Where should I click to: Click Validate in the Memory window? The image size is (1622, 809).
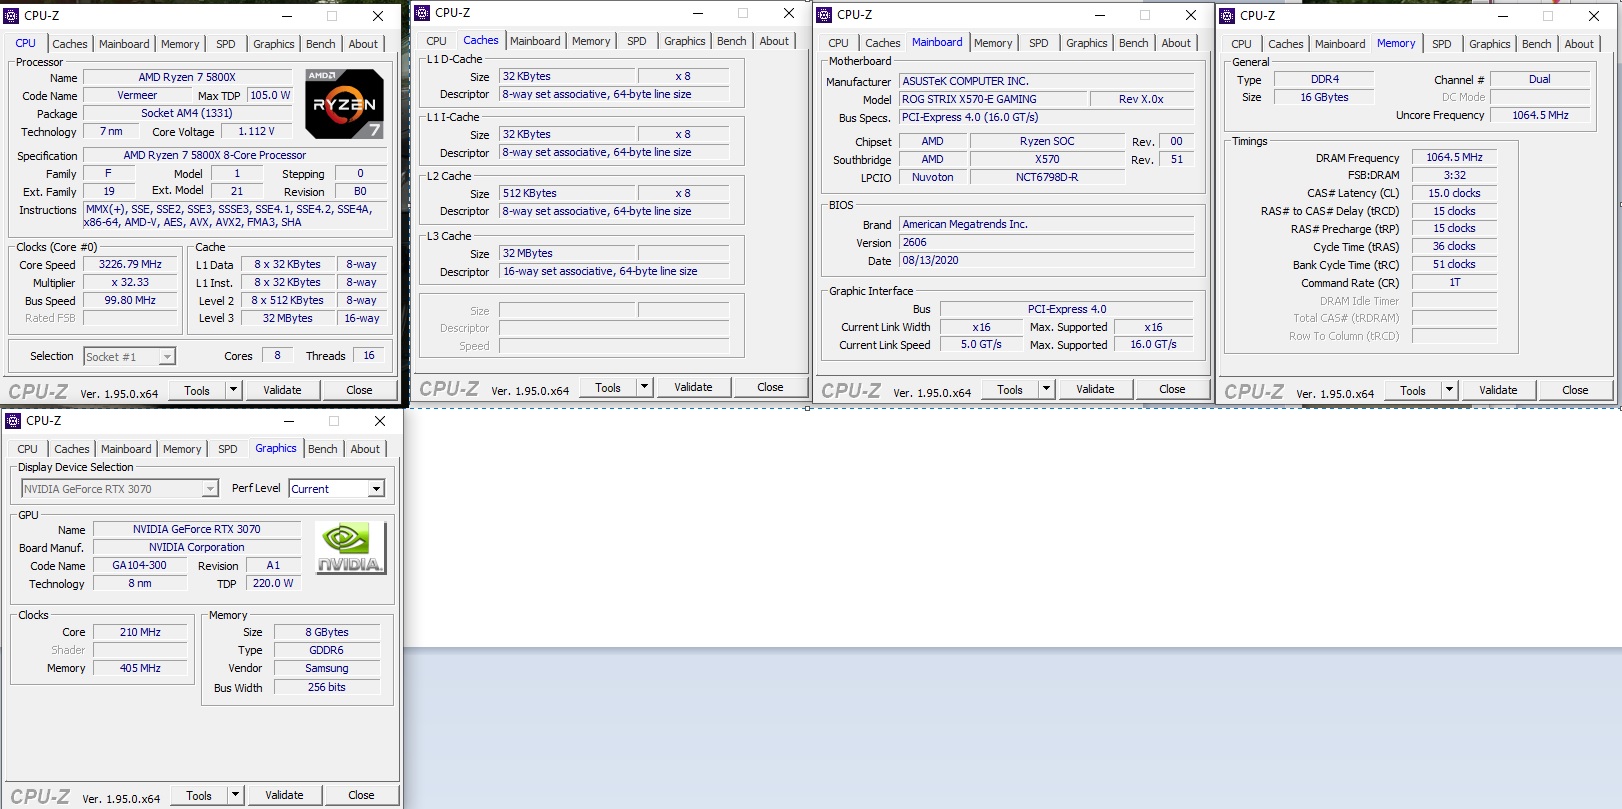(x=1499, y=390)
